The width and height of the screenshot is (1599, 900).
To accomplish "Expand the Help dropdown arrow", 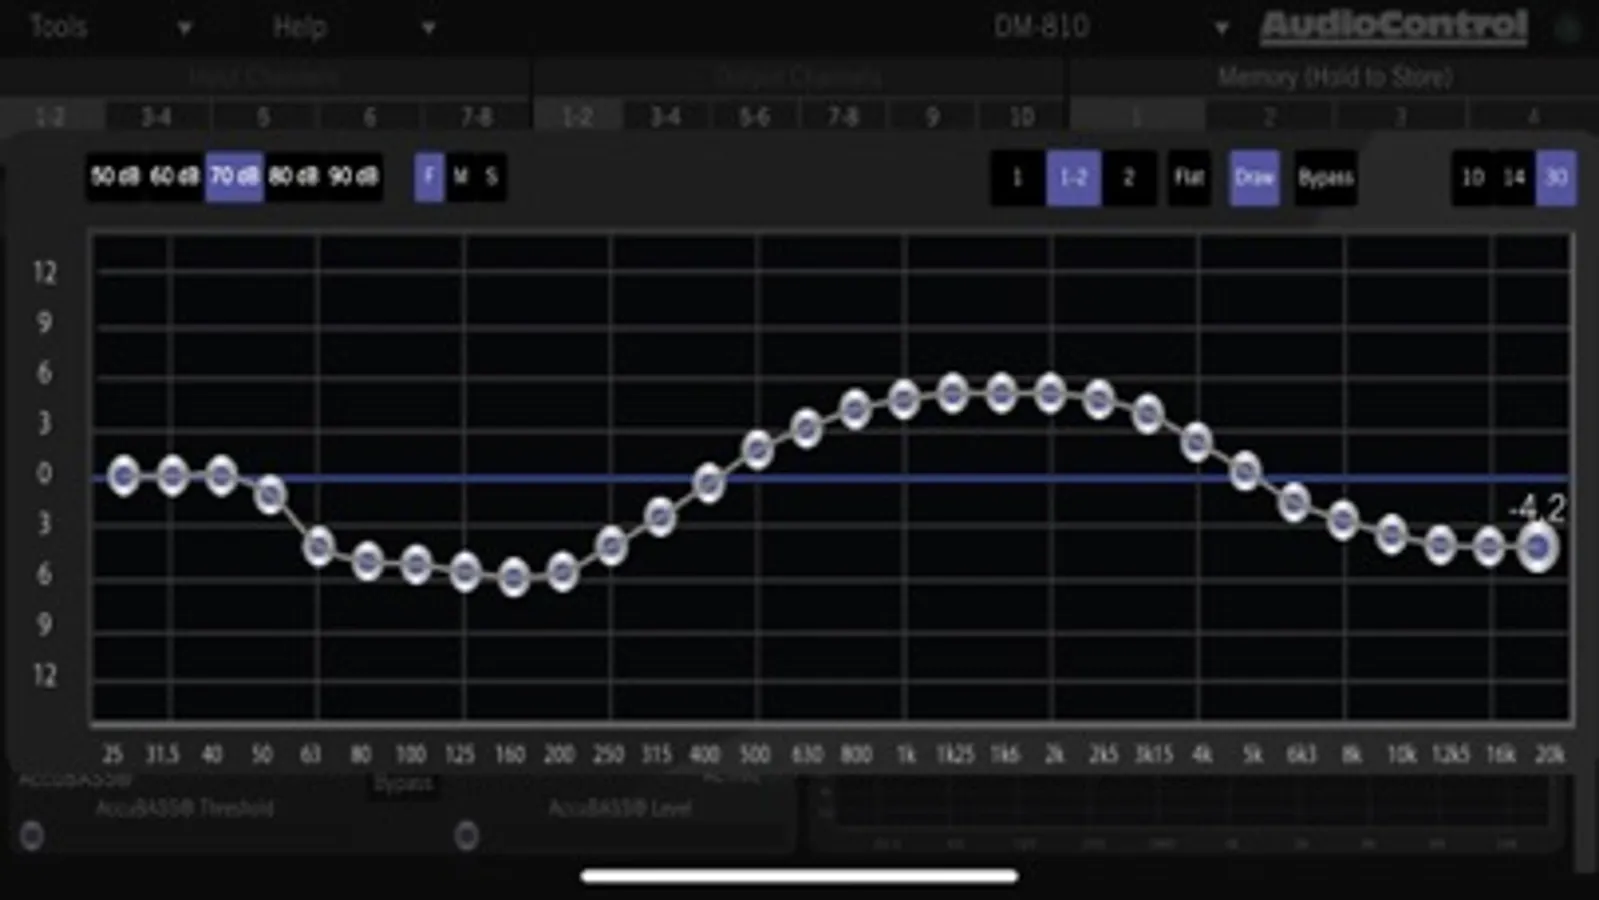I will coord(428,28).
